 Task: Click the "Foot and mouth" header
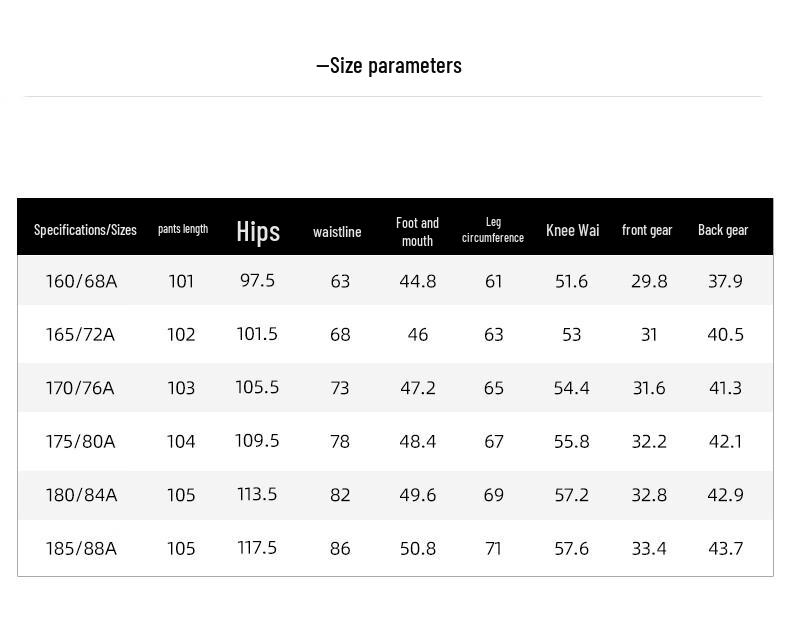[417, 231]
